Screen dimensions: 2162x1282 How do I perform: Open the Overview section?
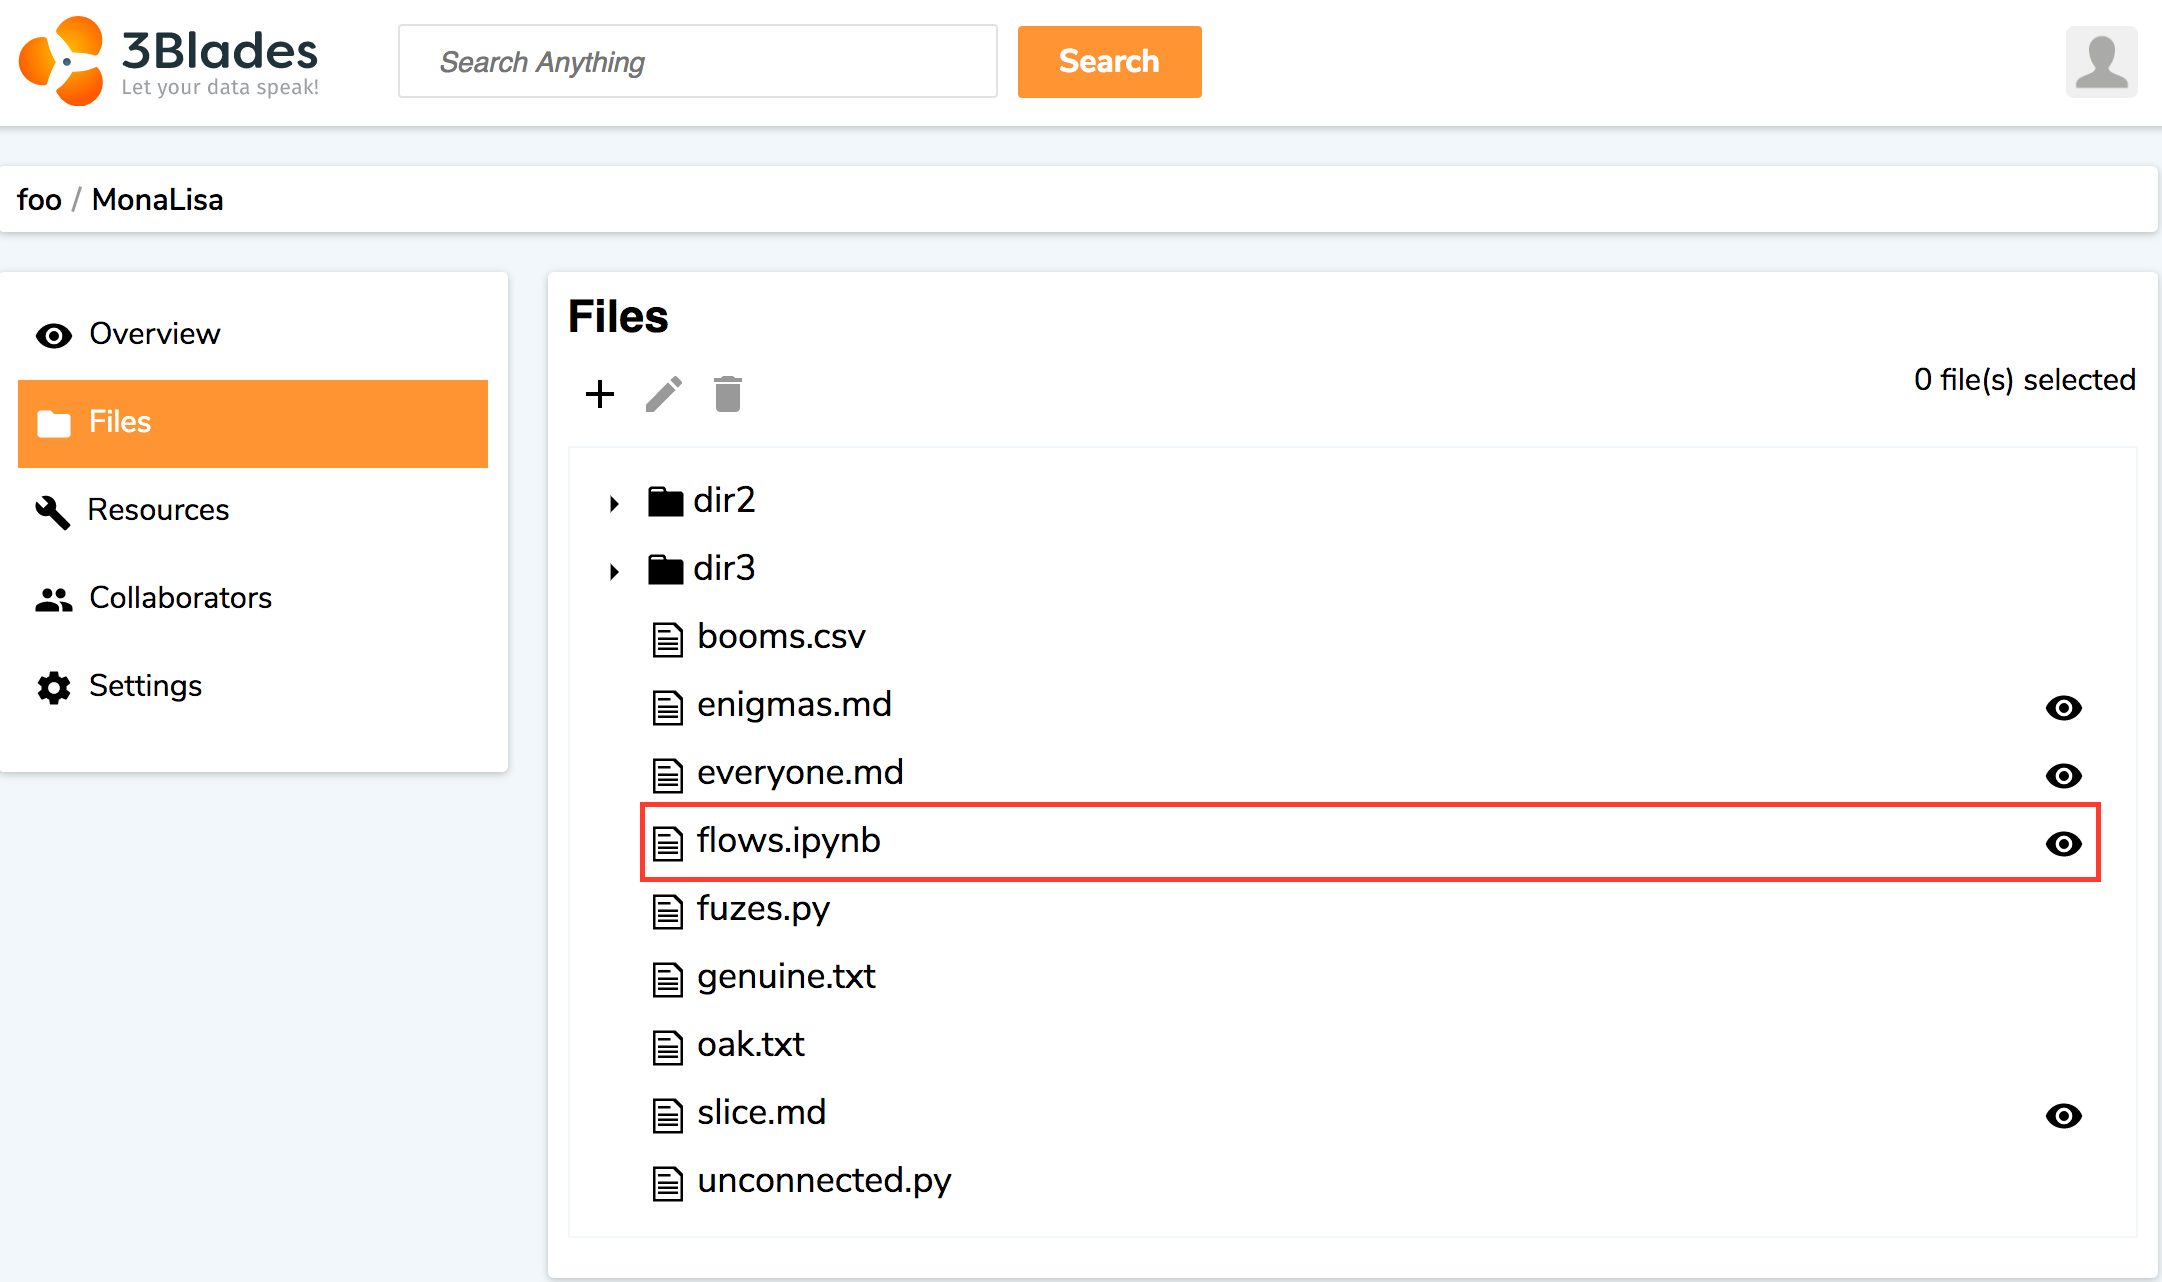pyautogui.click(x=253, y=335)
